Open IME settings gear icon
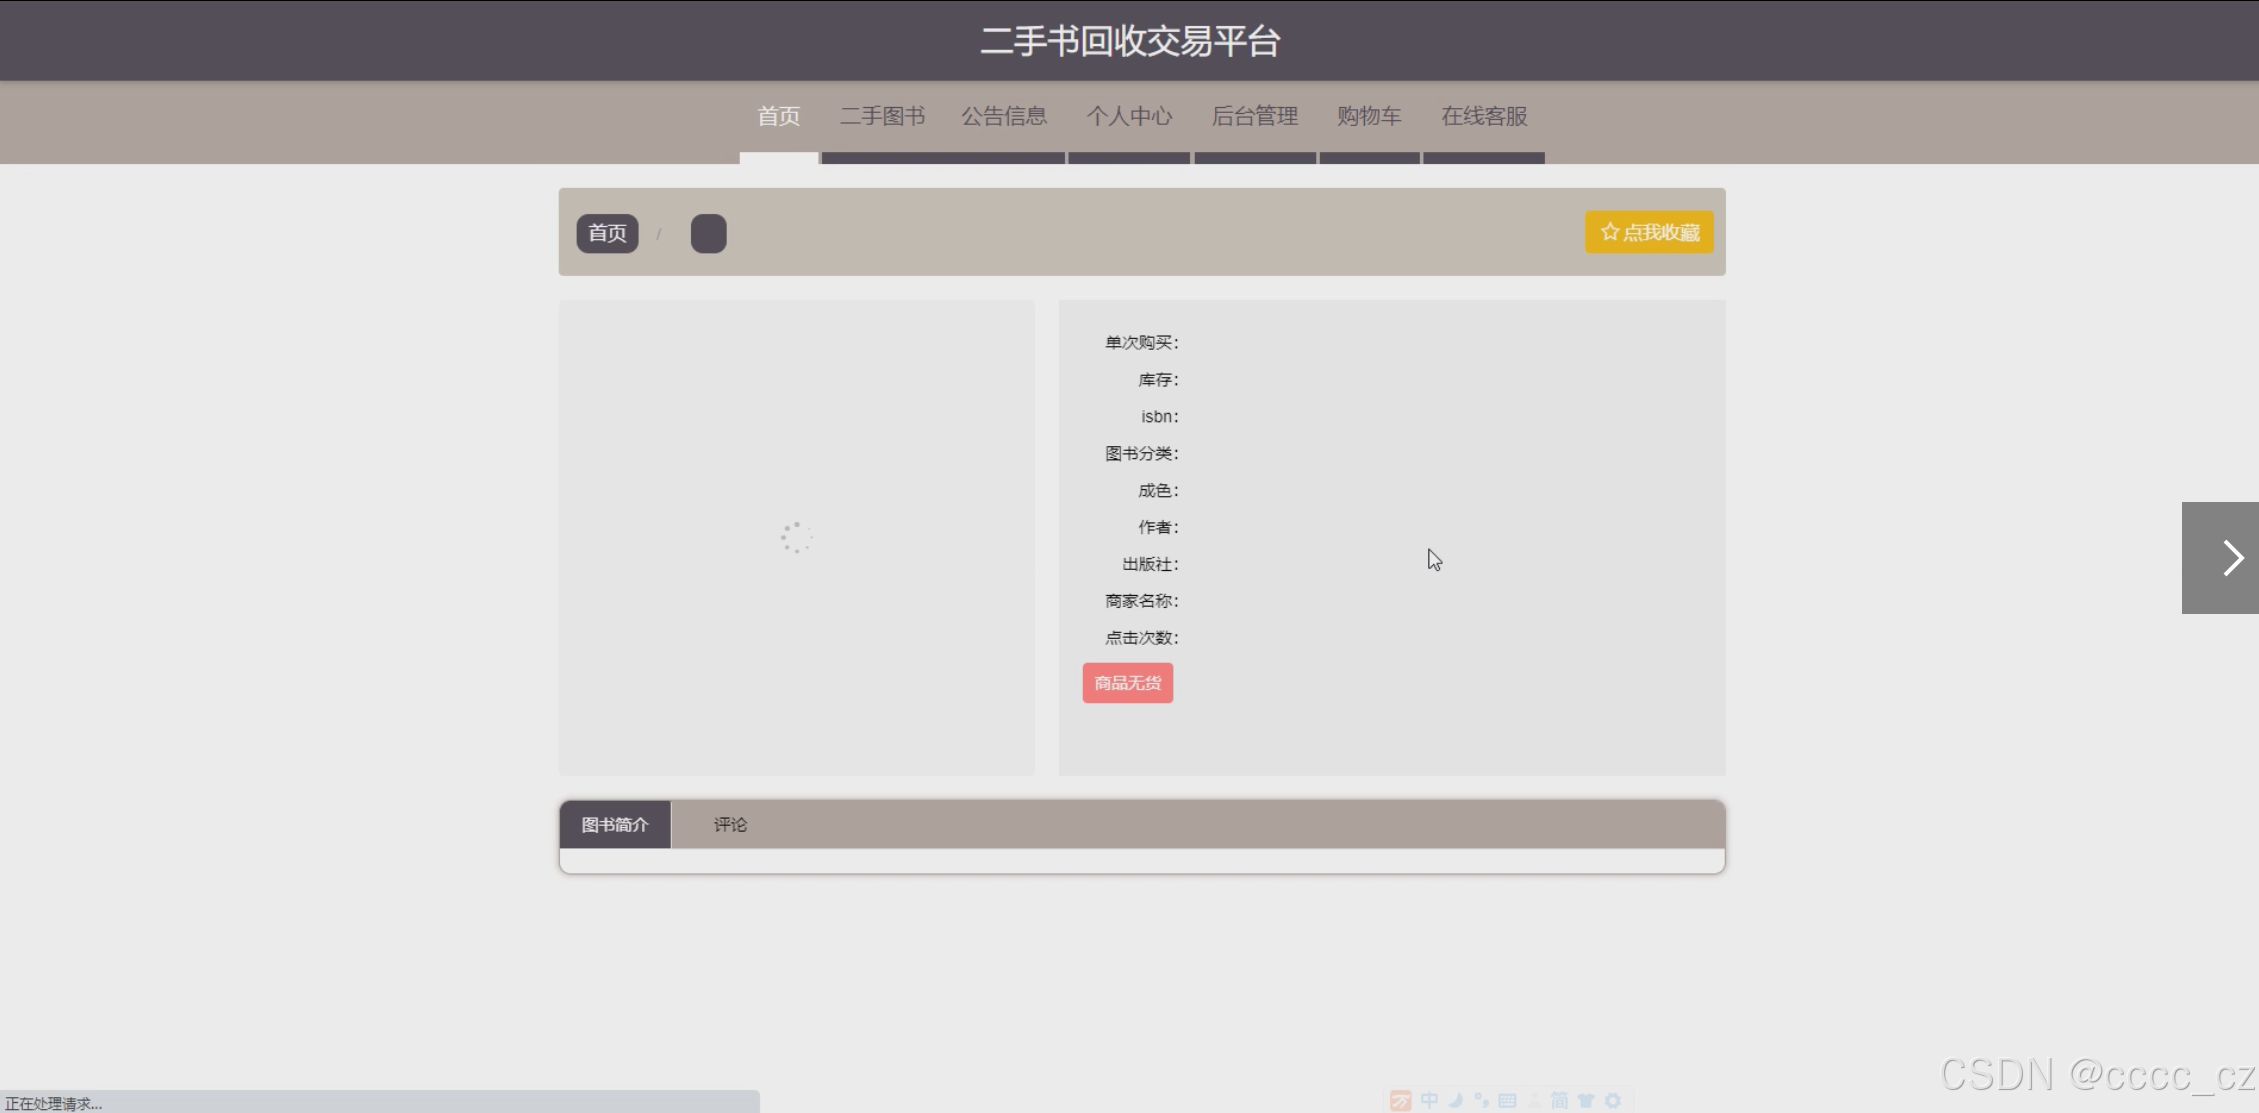 click(x=1612, y=1101)
